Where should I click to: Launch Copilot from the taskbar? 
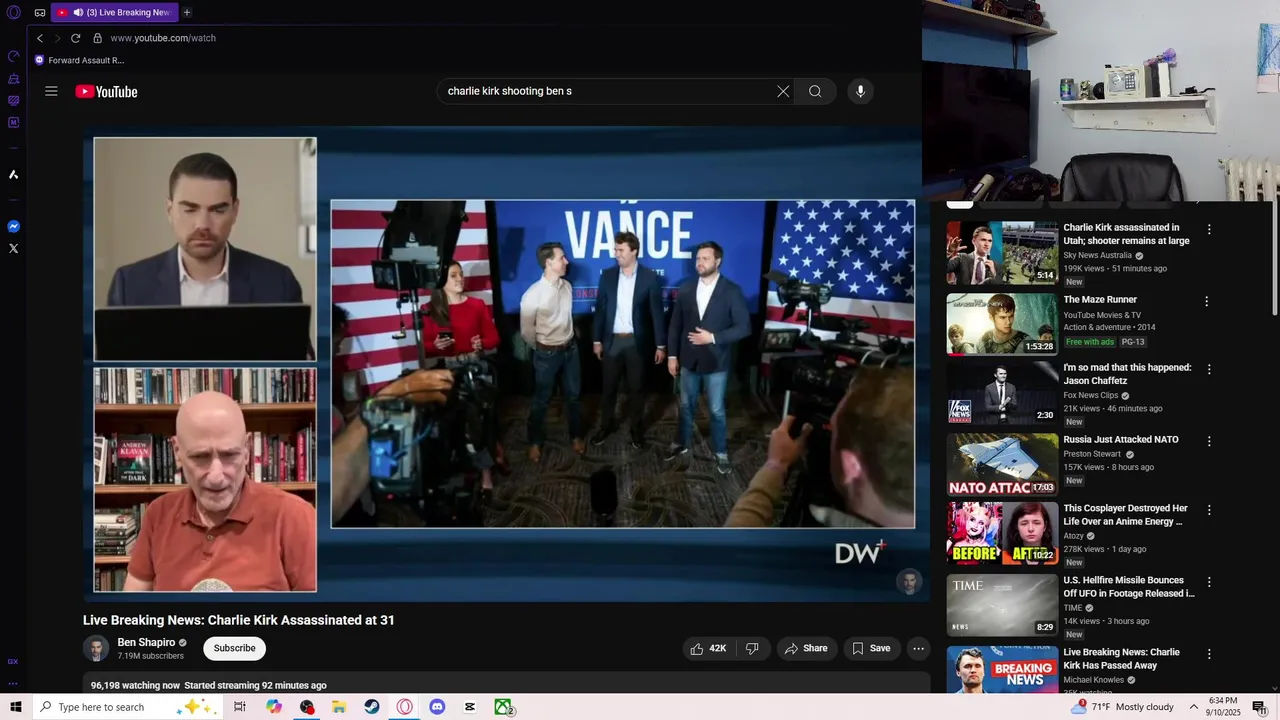point(274,707)
